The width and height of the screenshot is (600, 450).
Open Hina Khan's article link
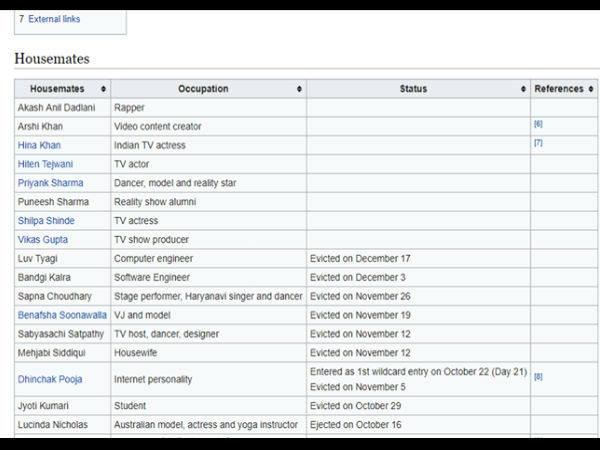[x=39, y=145]
